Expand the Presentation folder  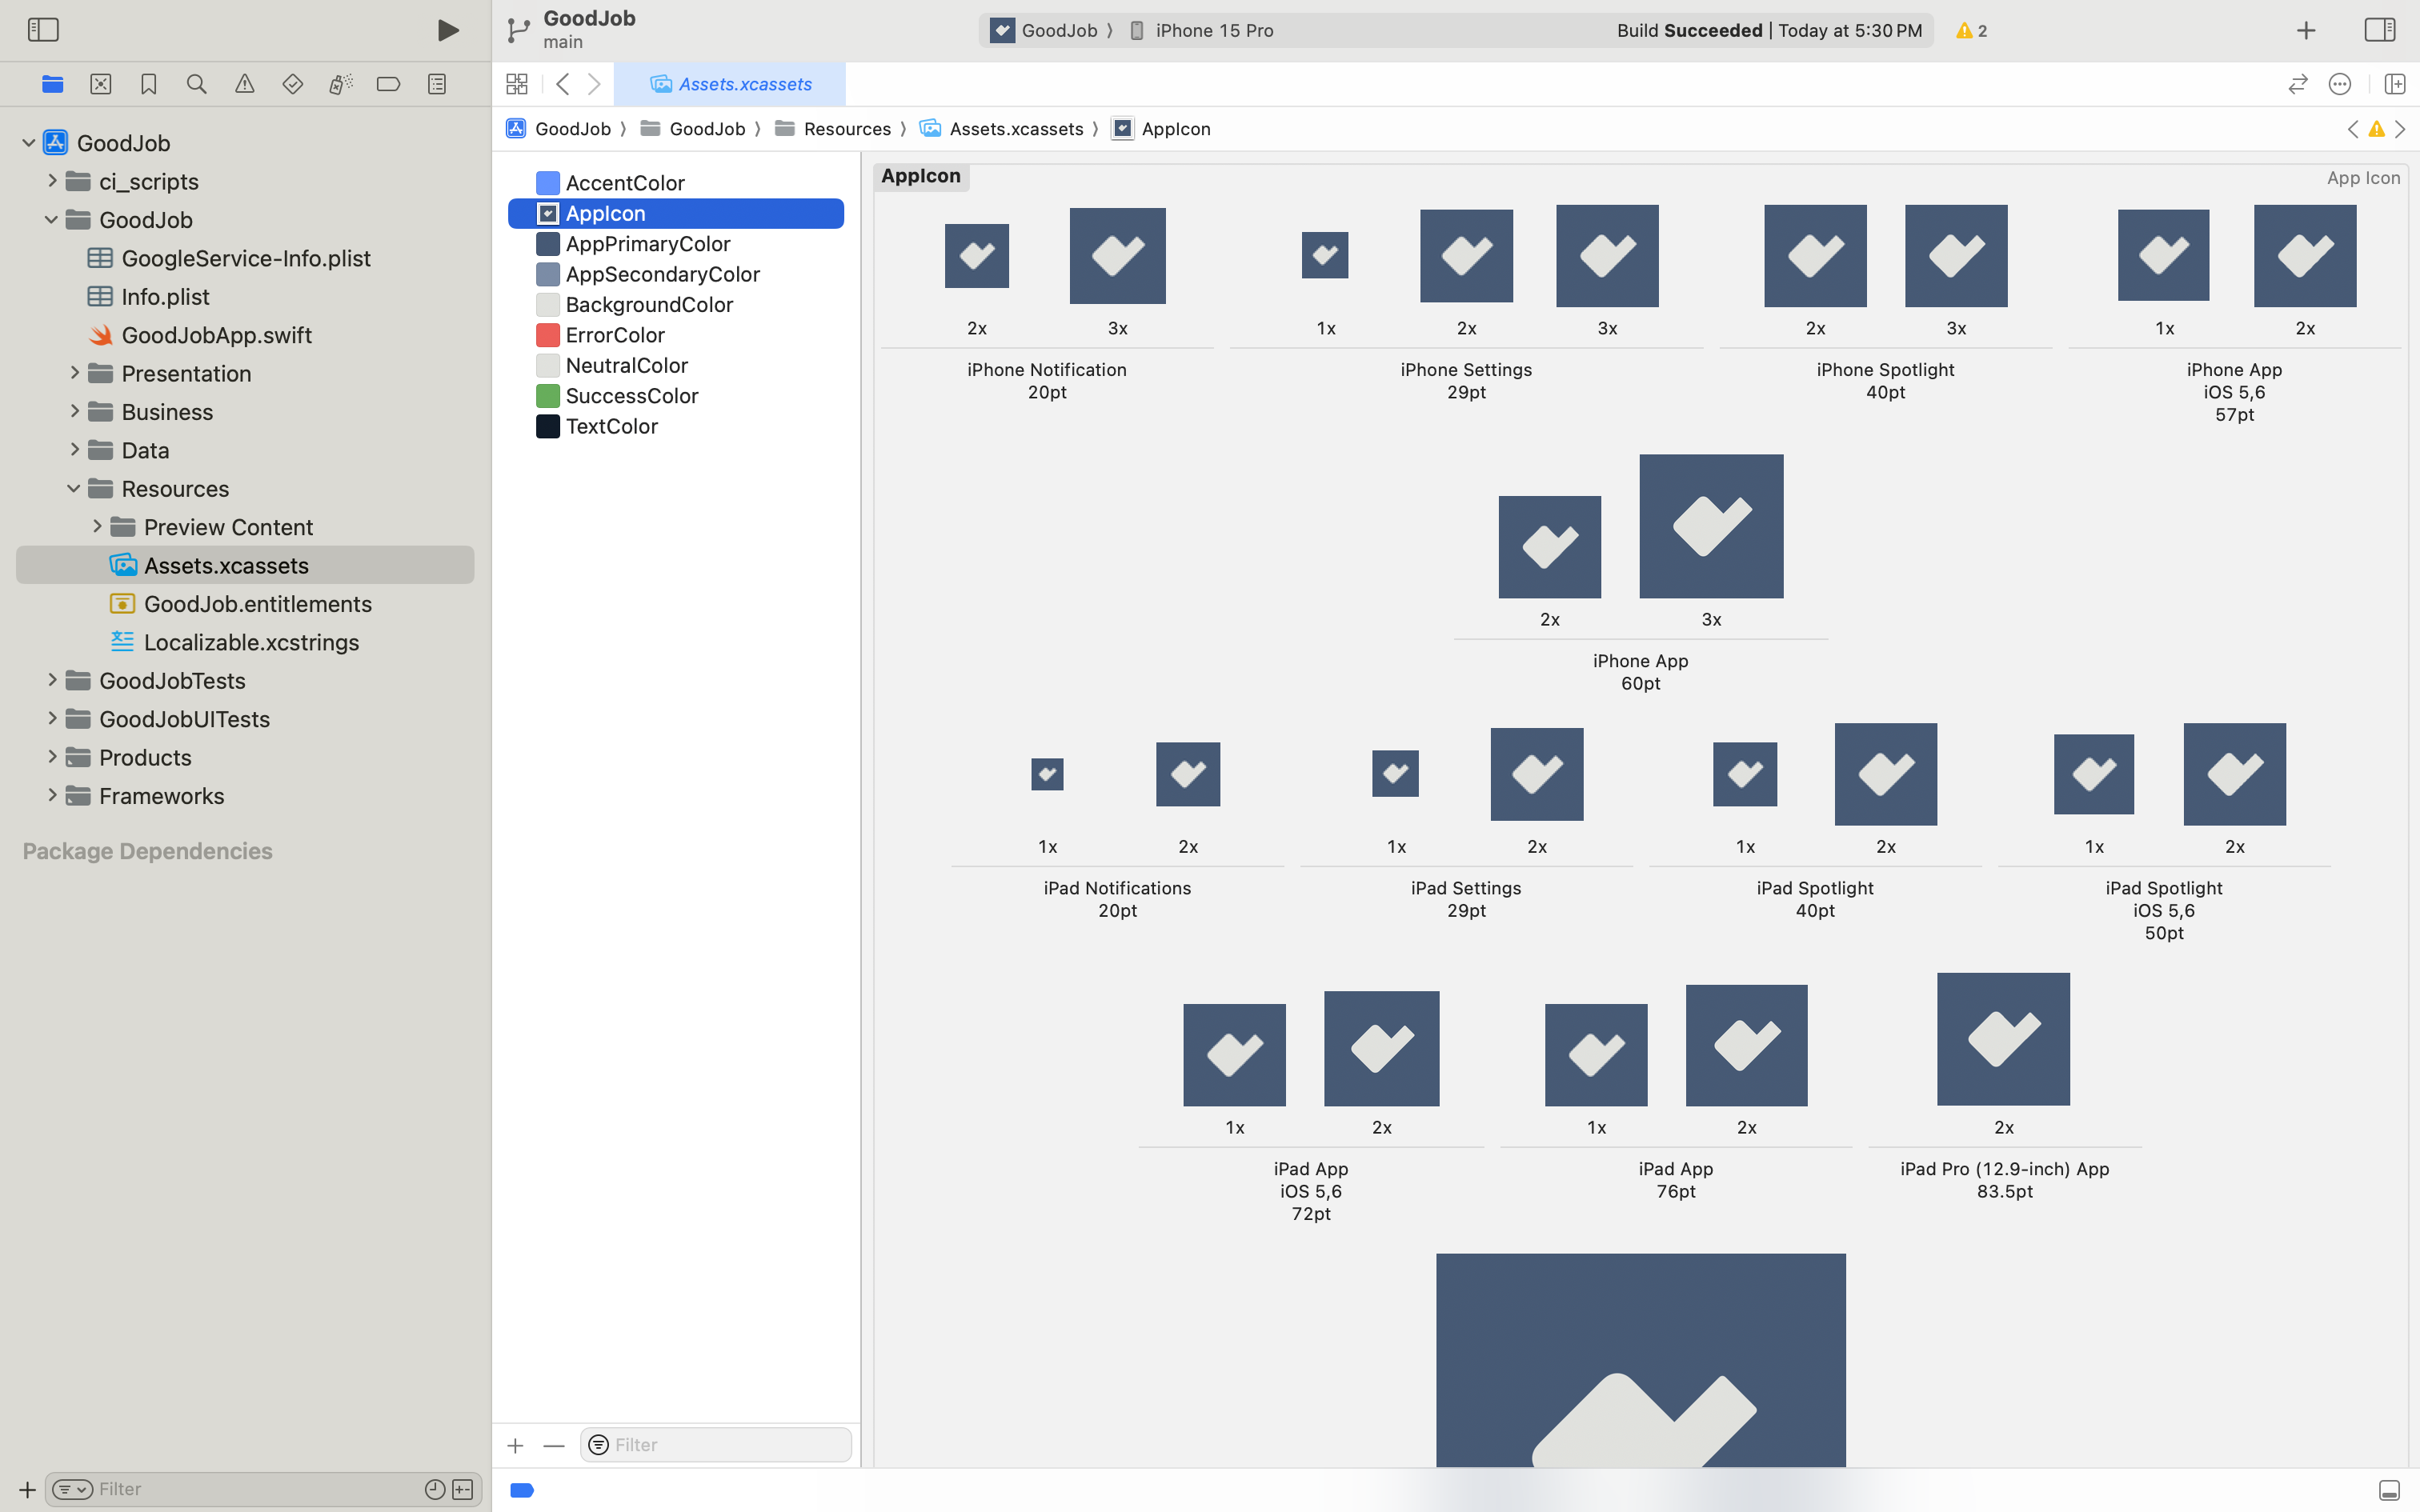75,373
